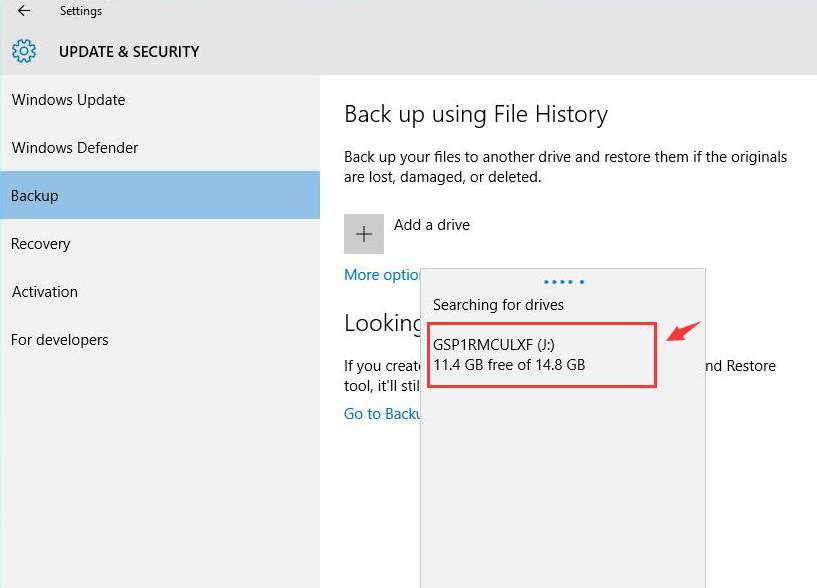Click the UPDATE & SECURITY heading
Image resolution: width=817 pixels, height=588 pixels.
click(x=129, y=52)
